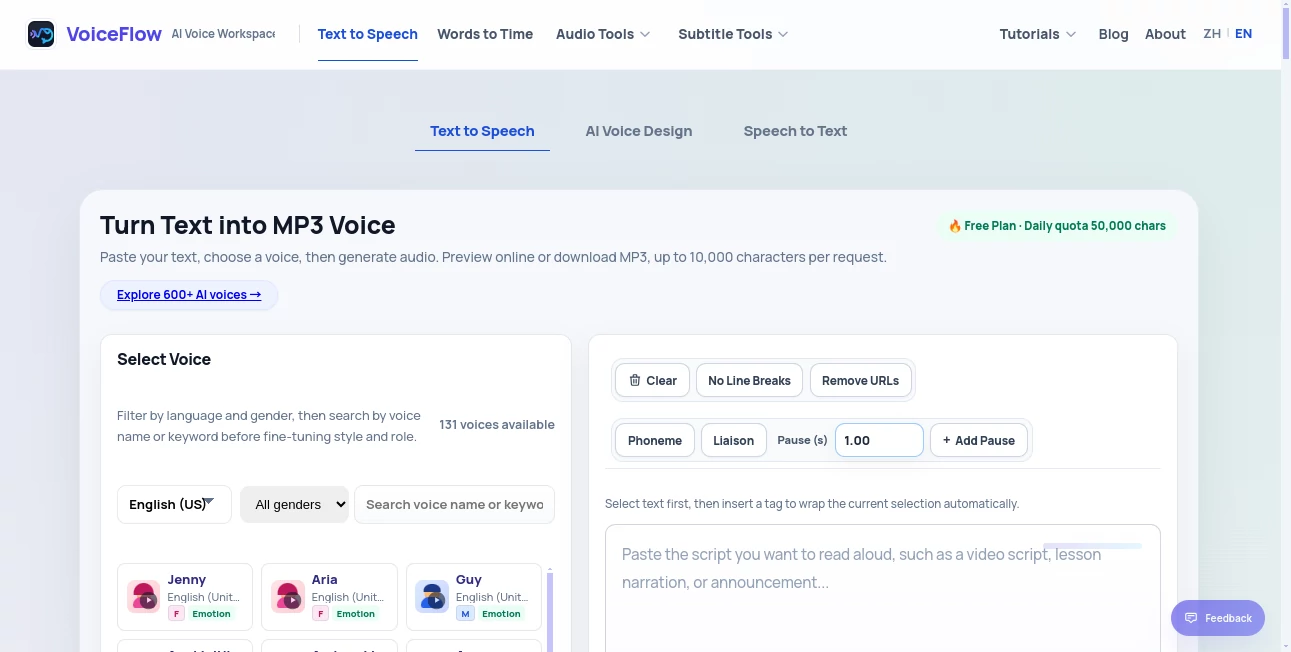Open the Explore 600+ AI voices link

[189, 295]
